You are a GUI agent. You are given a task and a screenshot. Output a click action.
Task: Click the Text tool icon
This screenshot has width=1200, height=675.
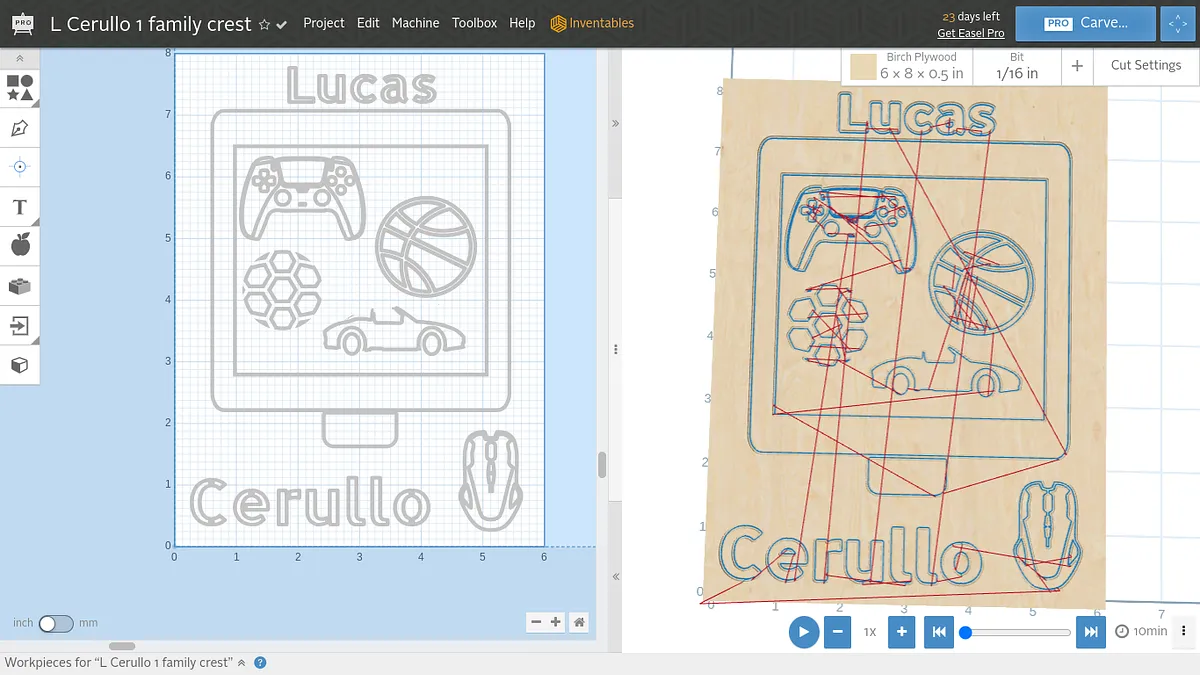point(20,207)
